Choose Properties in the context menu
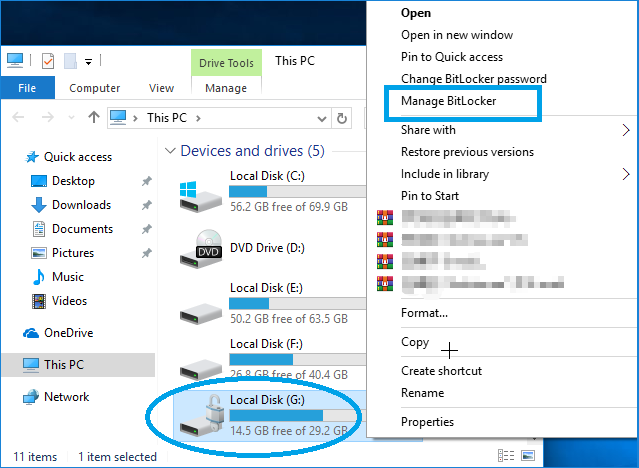This screenshot has height=468, width=639. tap(427, 422)
